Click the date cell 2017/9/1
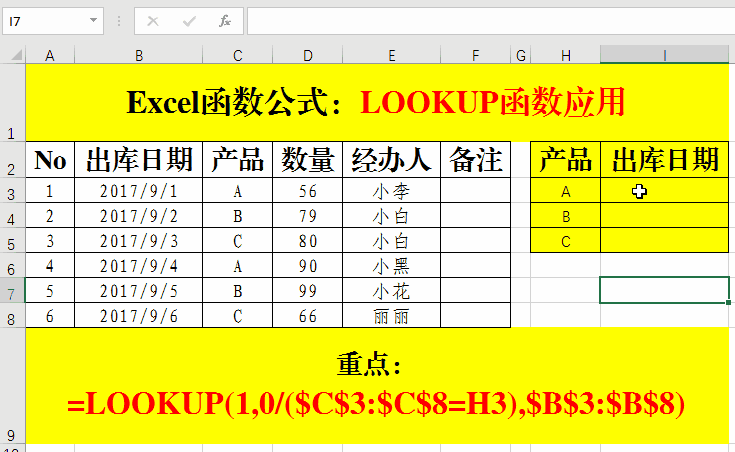Screen dimensions: 735x452 point(139,190)
